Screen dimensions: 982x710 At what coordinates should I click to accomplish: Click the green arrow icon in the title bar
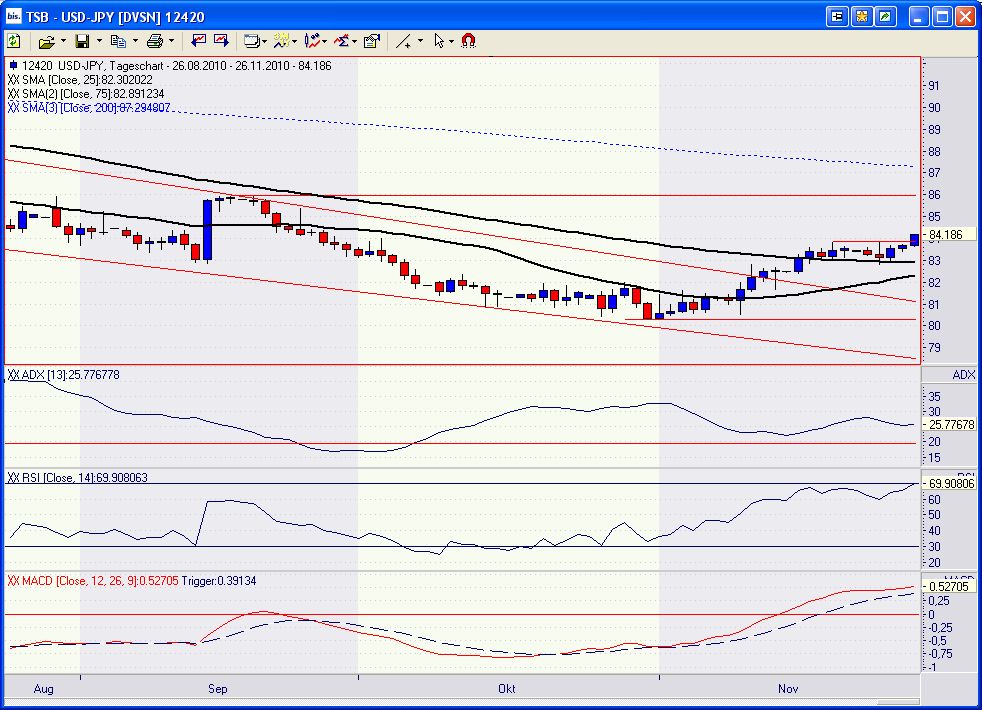click(883, 15)
